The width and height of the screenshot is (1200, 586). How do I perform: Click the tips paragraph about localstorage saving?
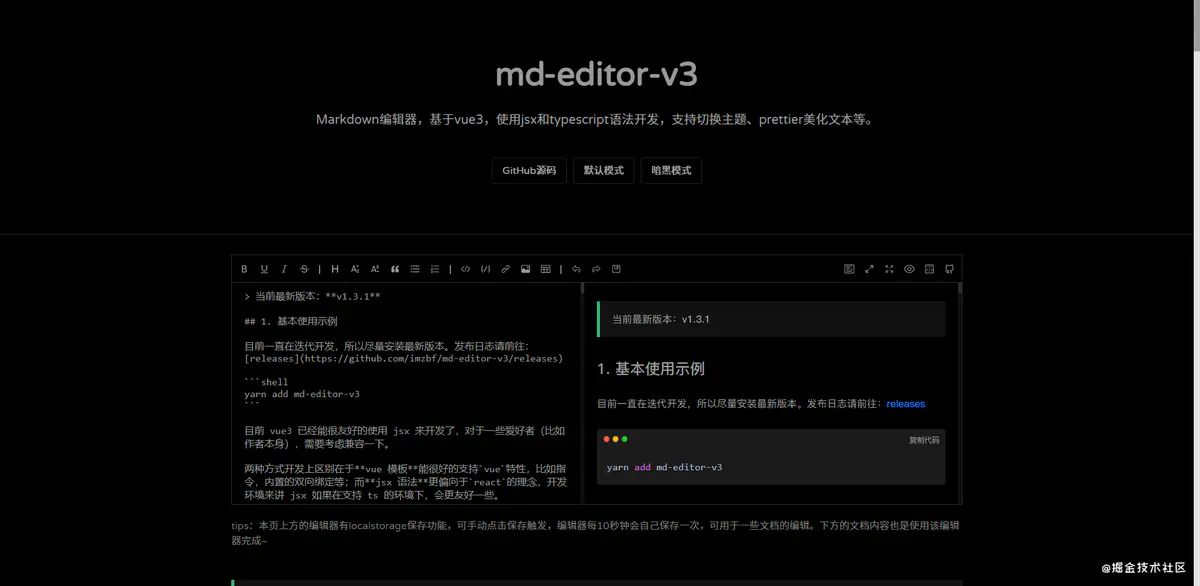pyautogui.click(x=597, y=532)
